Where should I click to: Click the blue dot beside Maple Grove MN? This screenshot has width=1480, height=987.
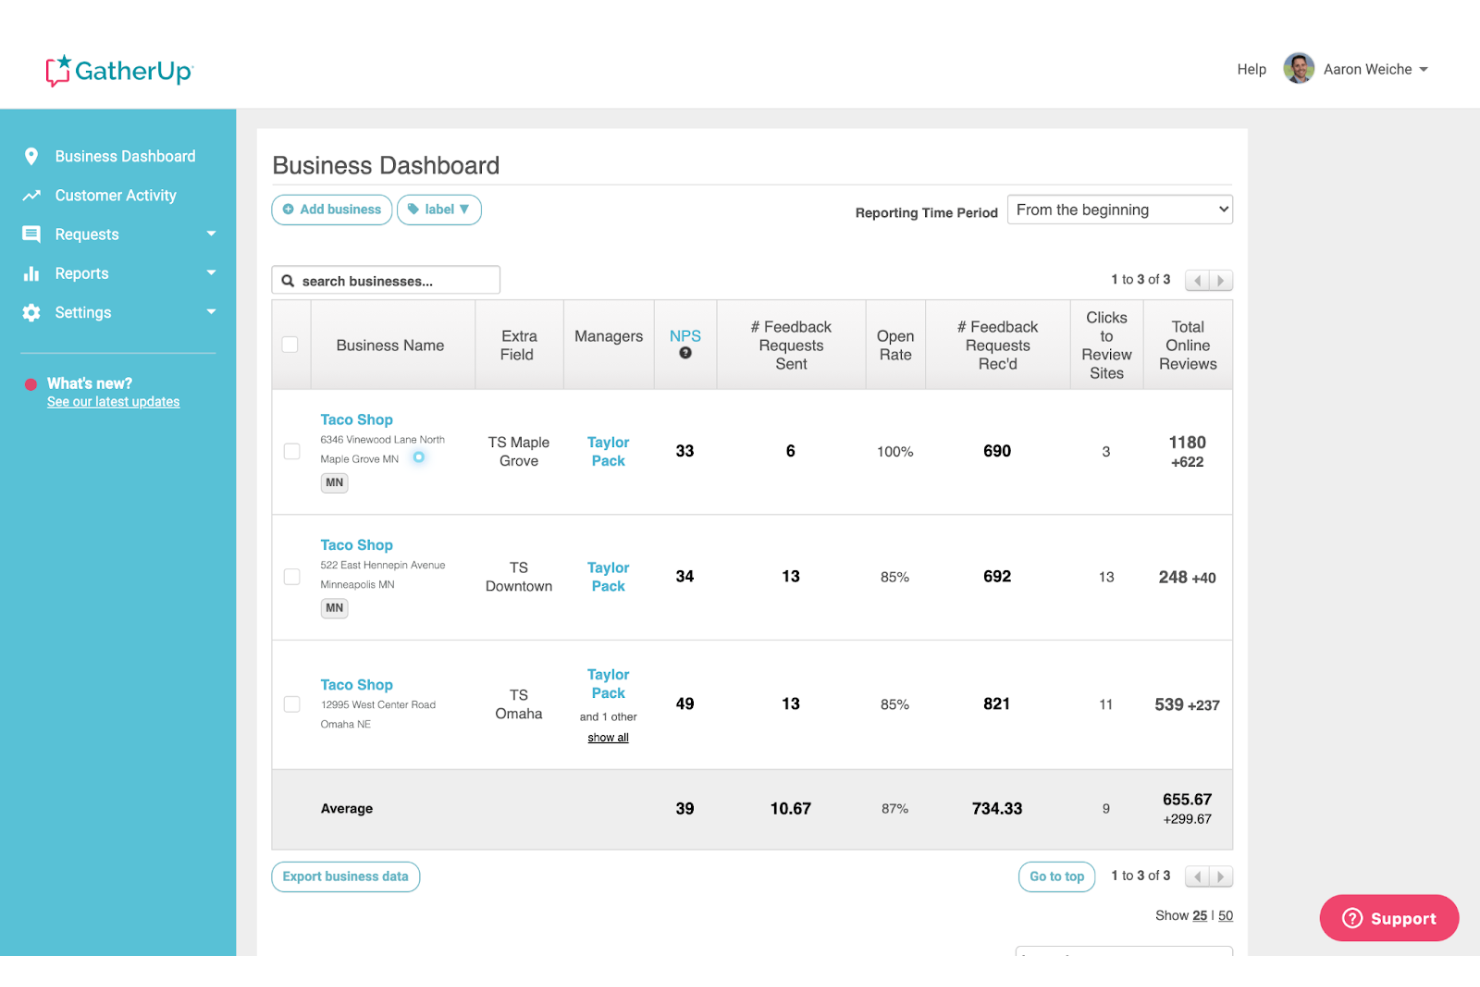coord(419,457)
